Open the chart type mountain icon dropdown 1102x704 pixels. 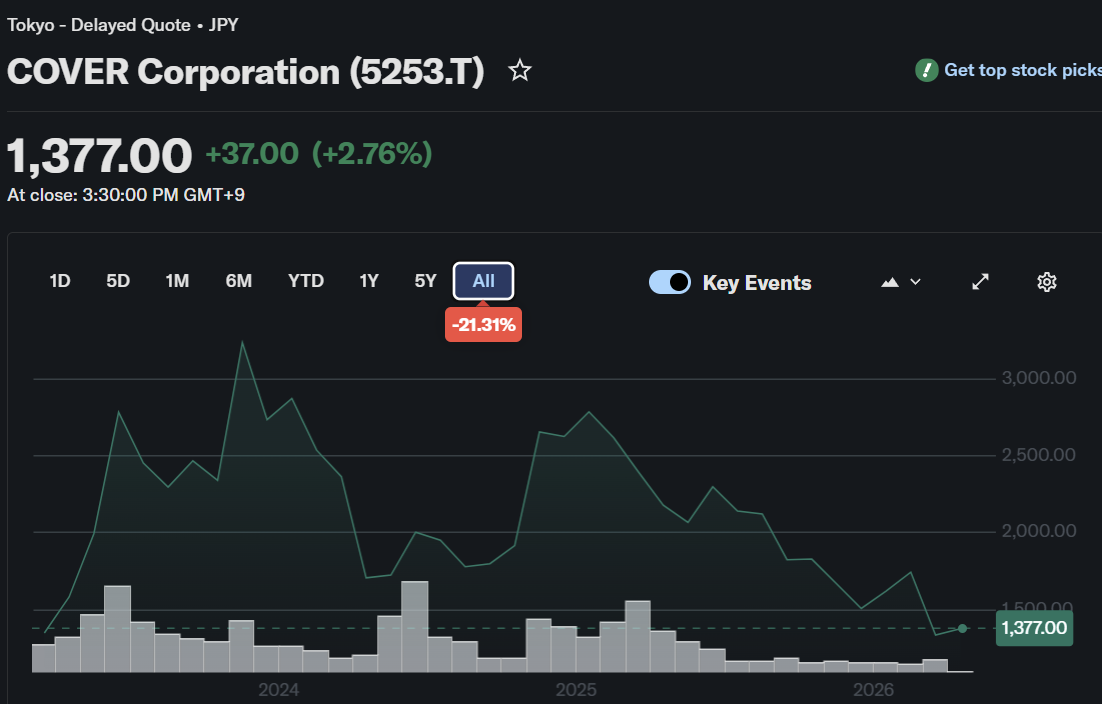pyautogui.click(x=900, y=282)
